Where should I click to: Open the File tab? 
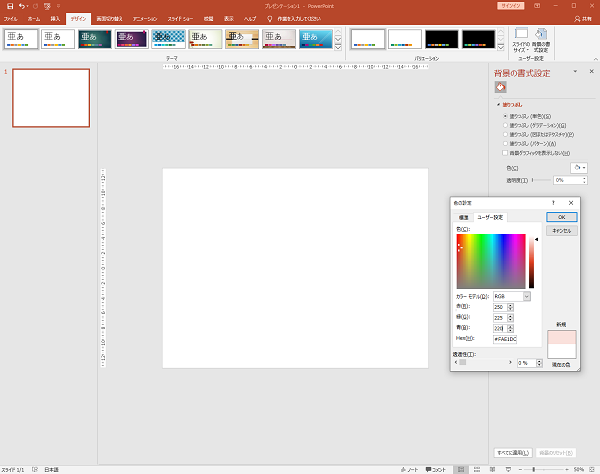(10, 19)
